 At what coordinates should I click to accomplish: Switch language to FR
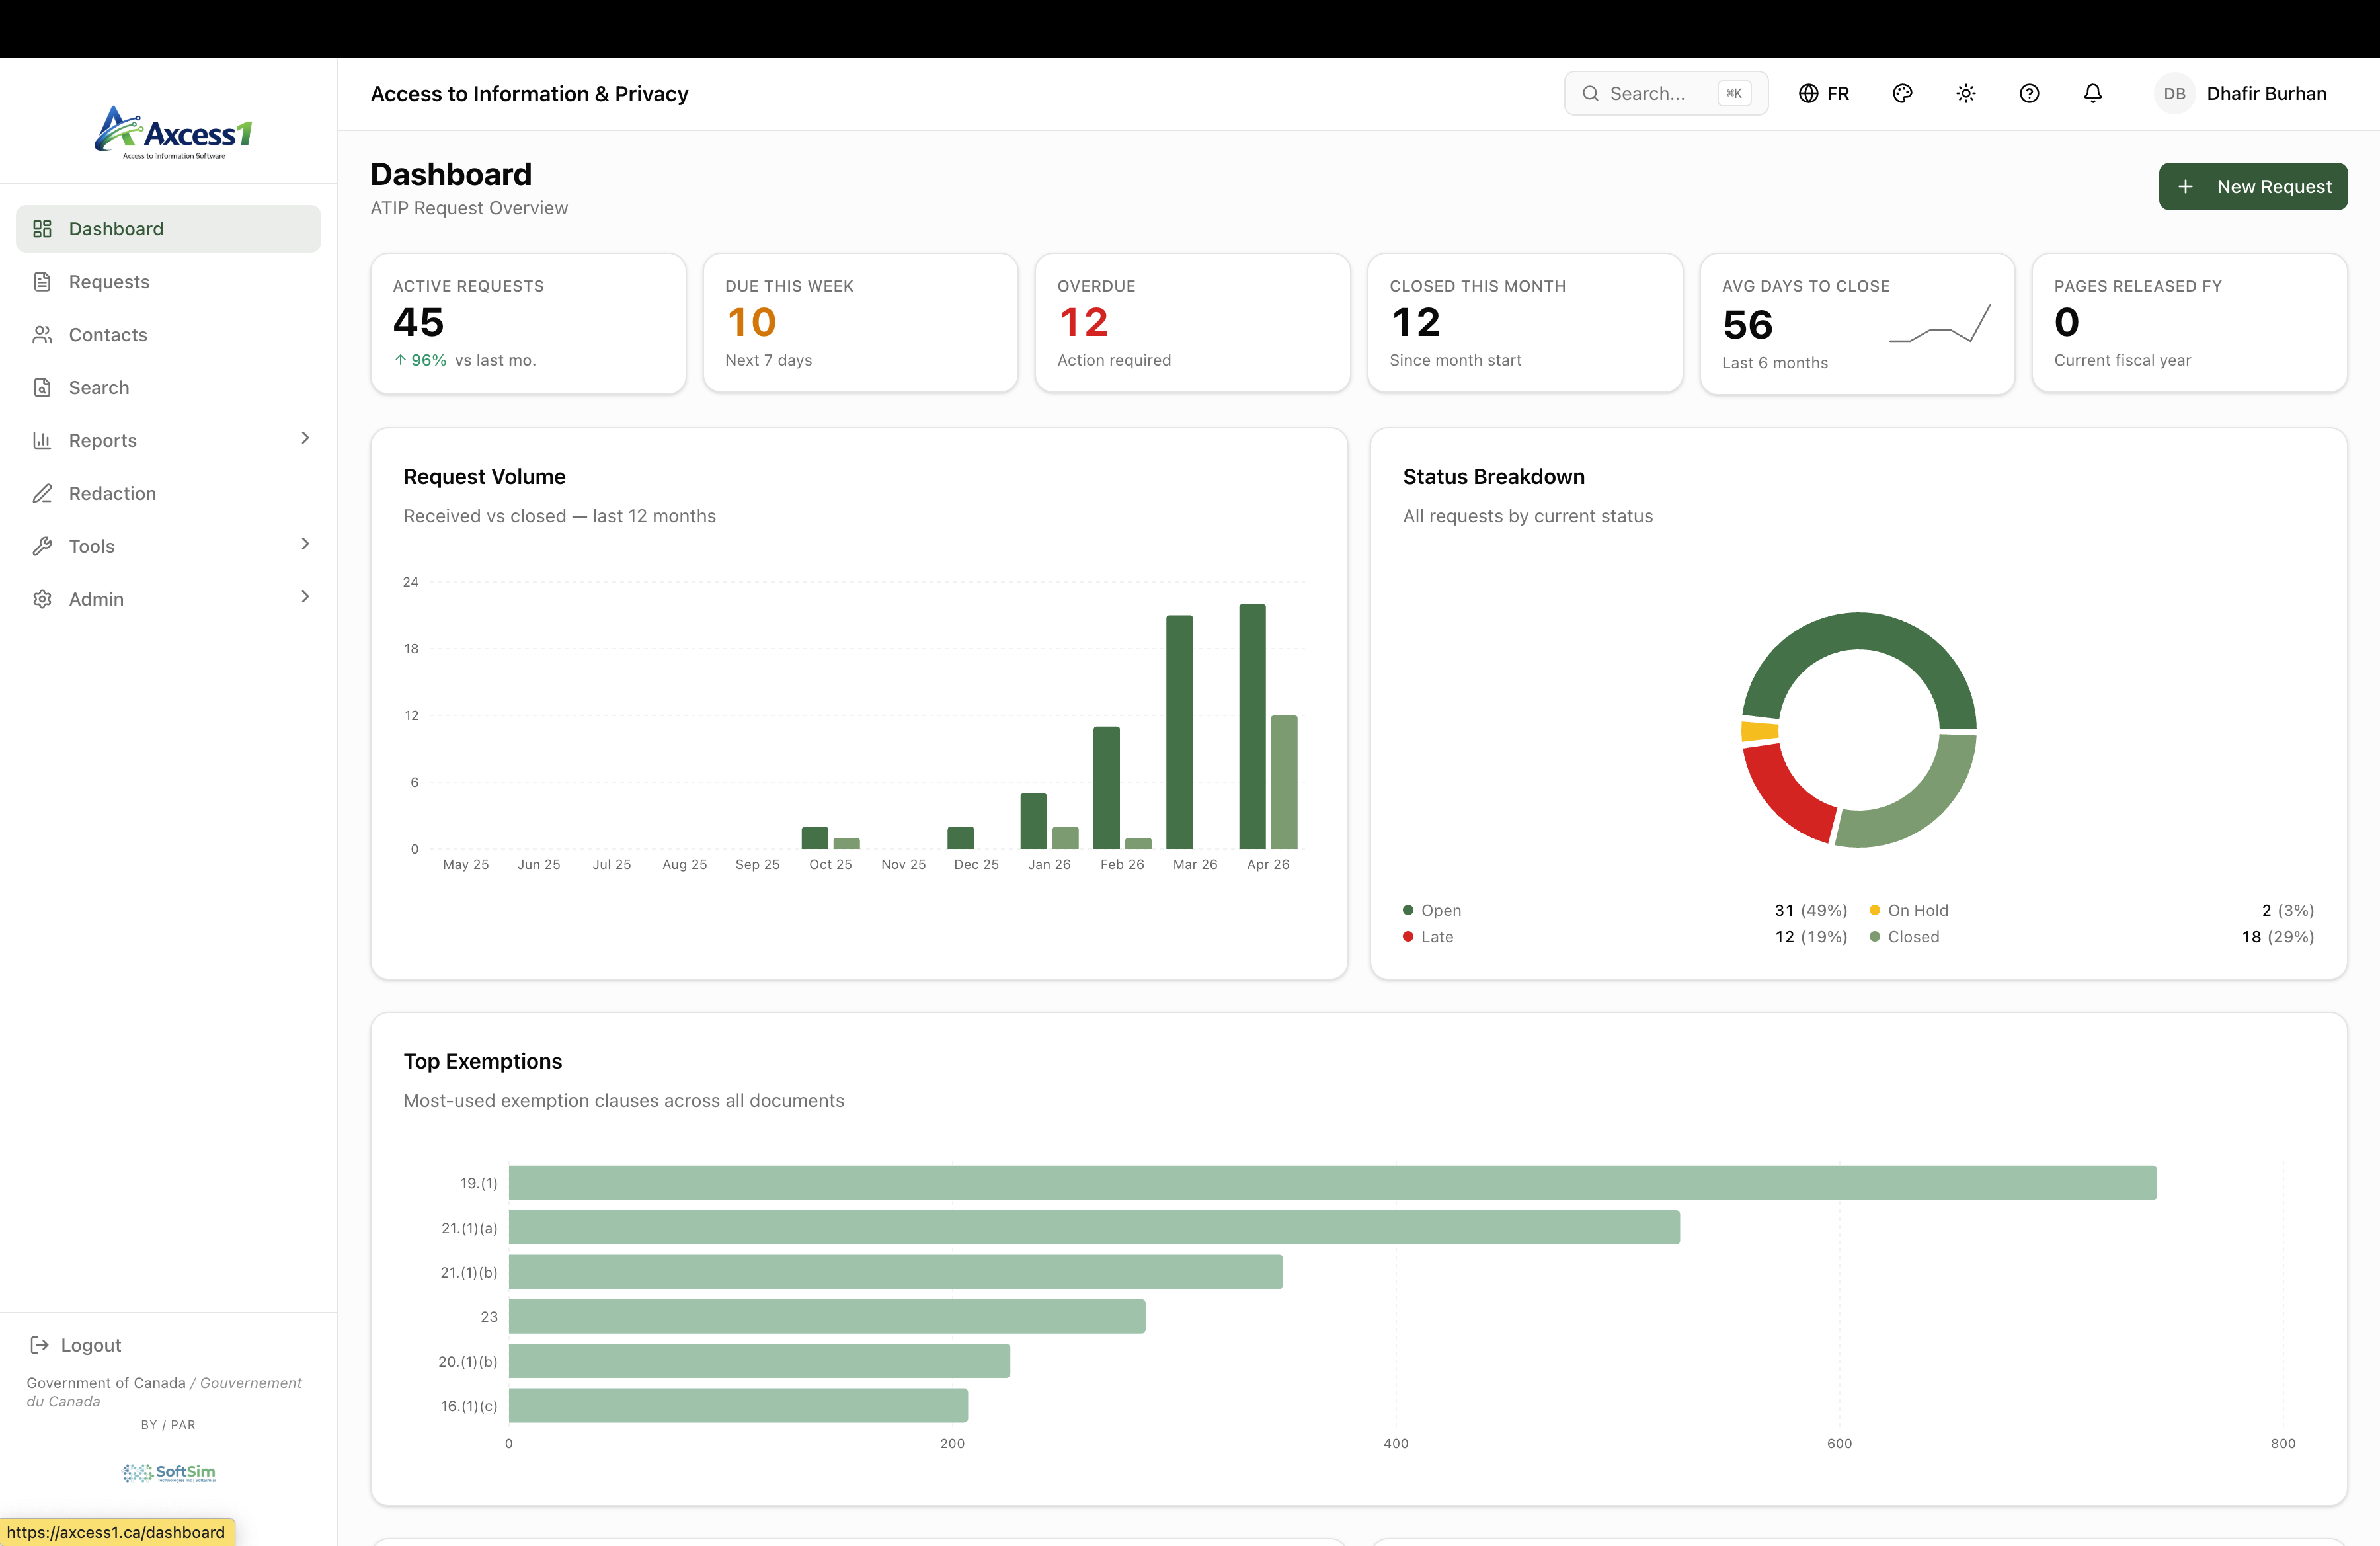(x=1824, y=93)
